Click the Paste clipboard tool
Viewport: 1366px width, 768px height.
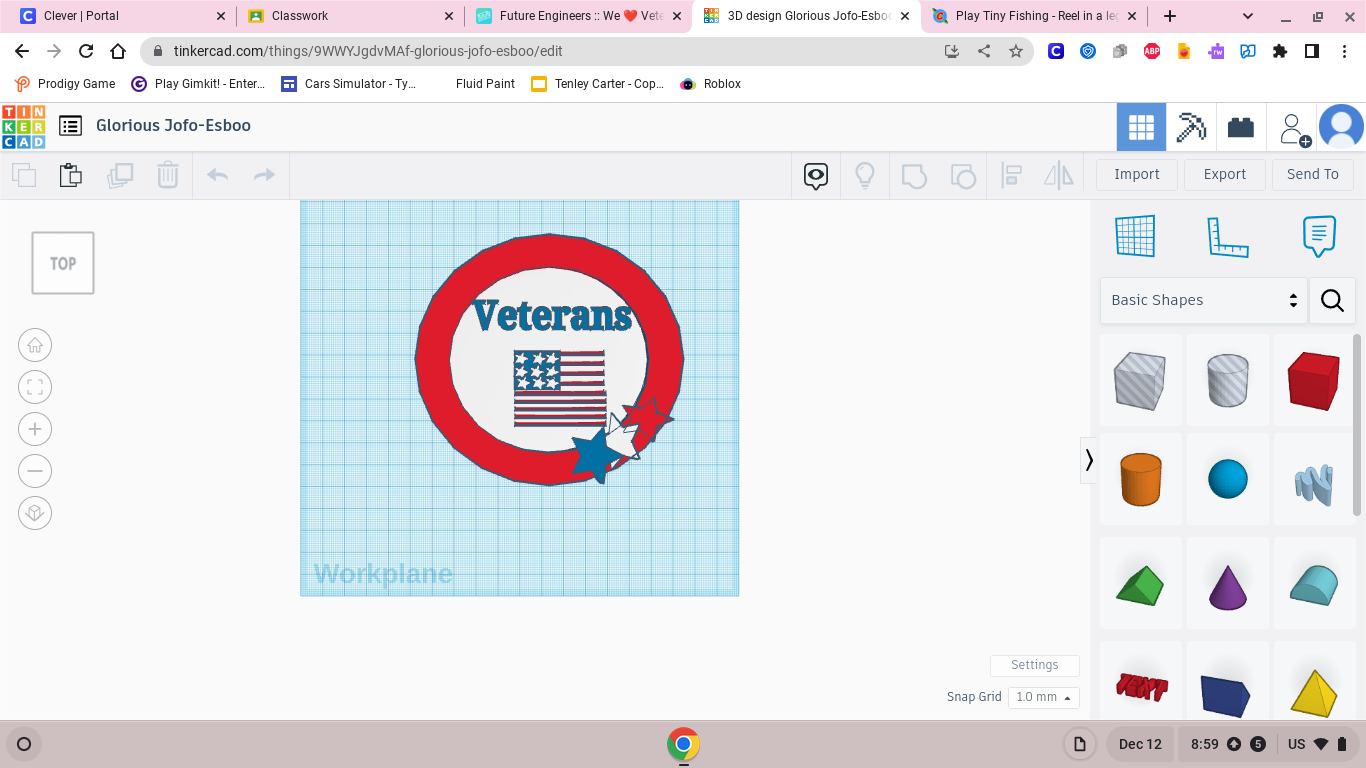pos(70,175)
